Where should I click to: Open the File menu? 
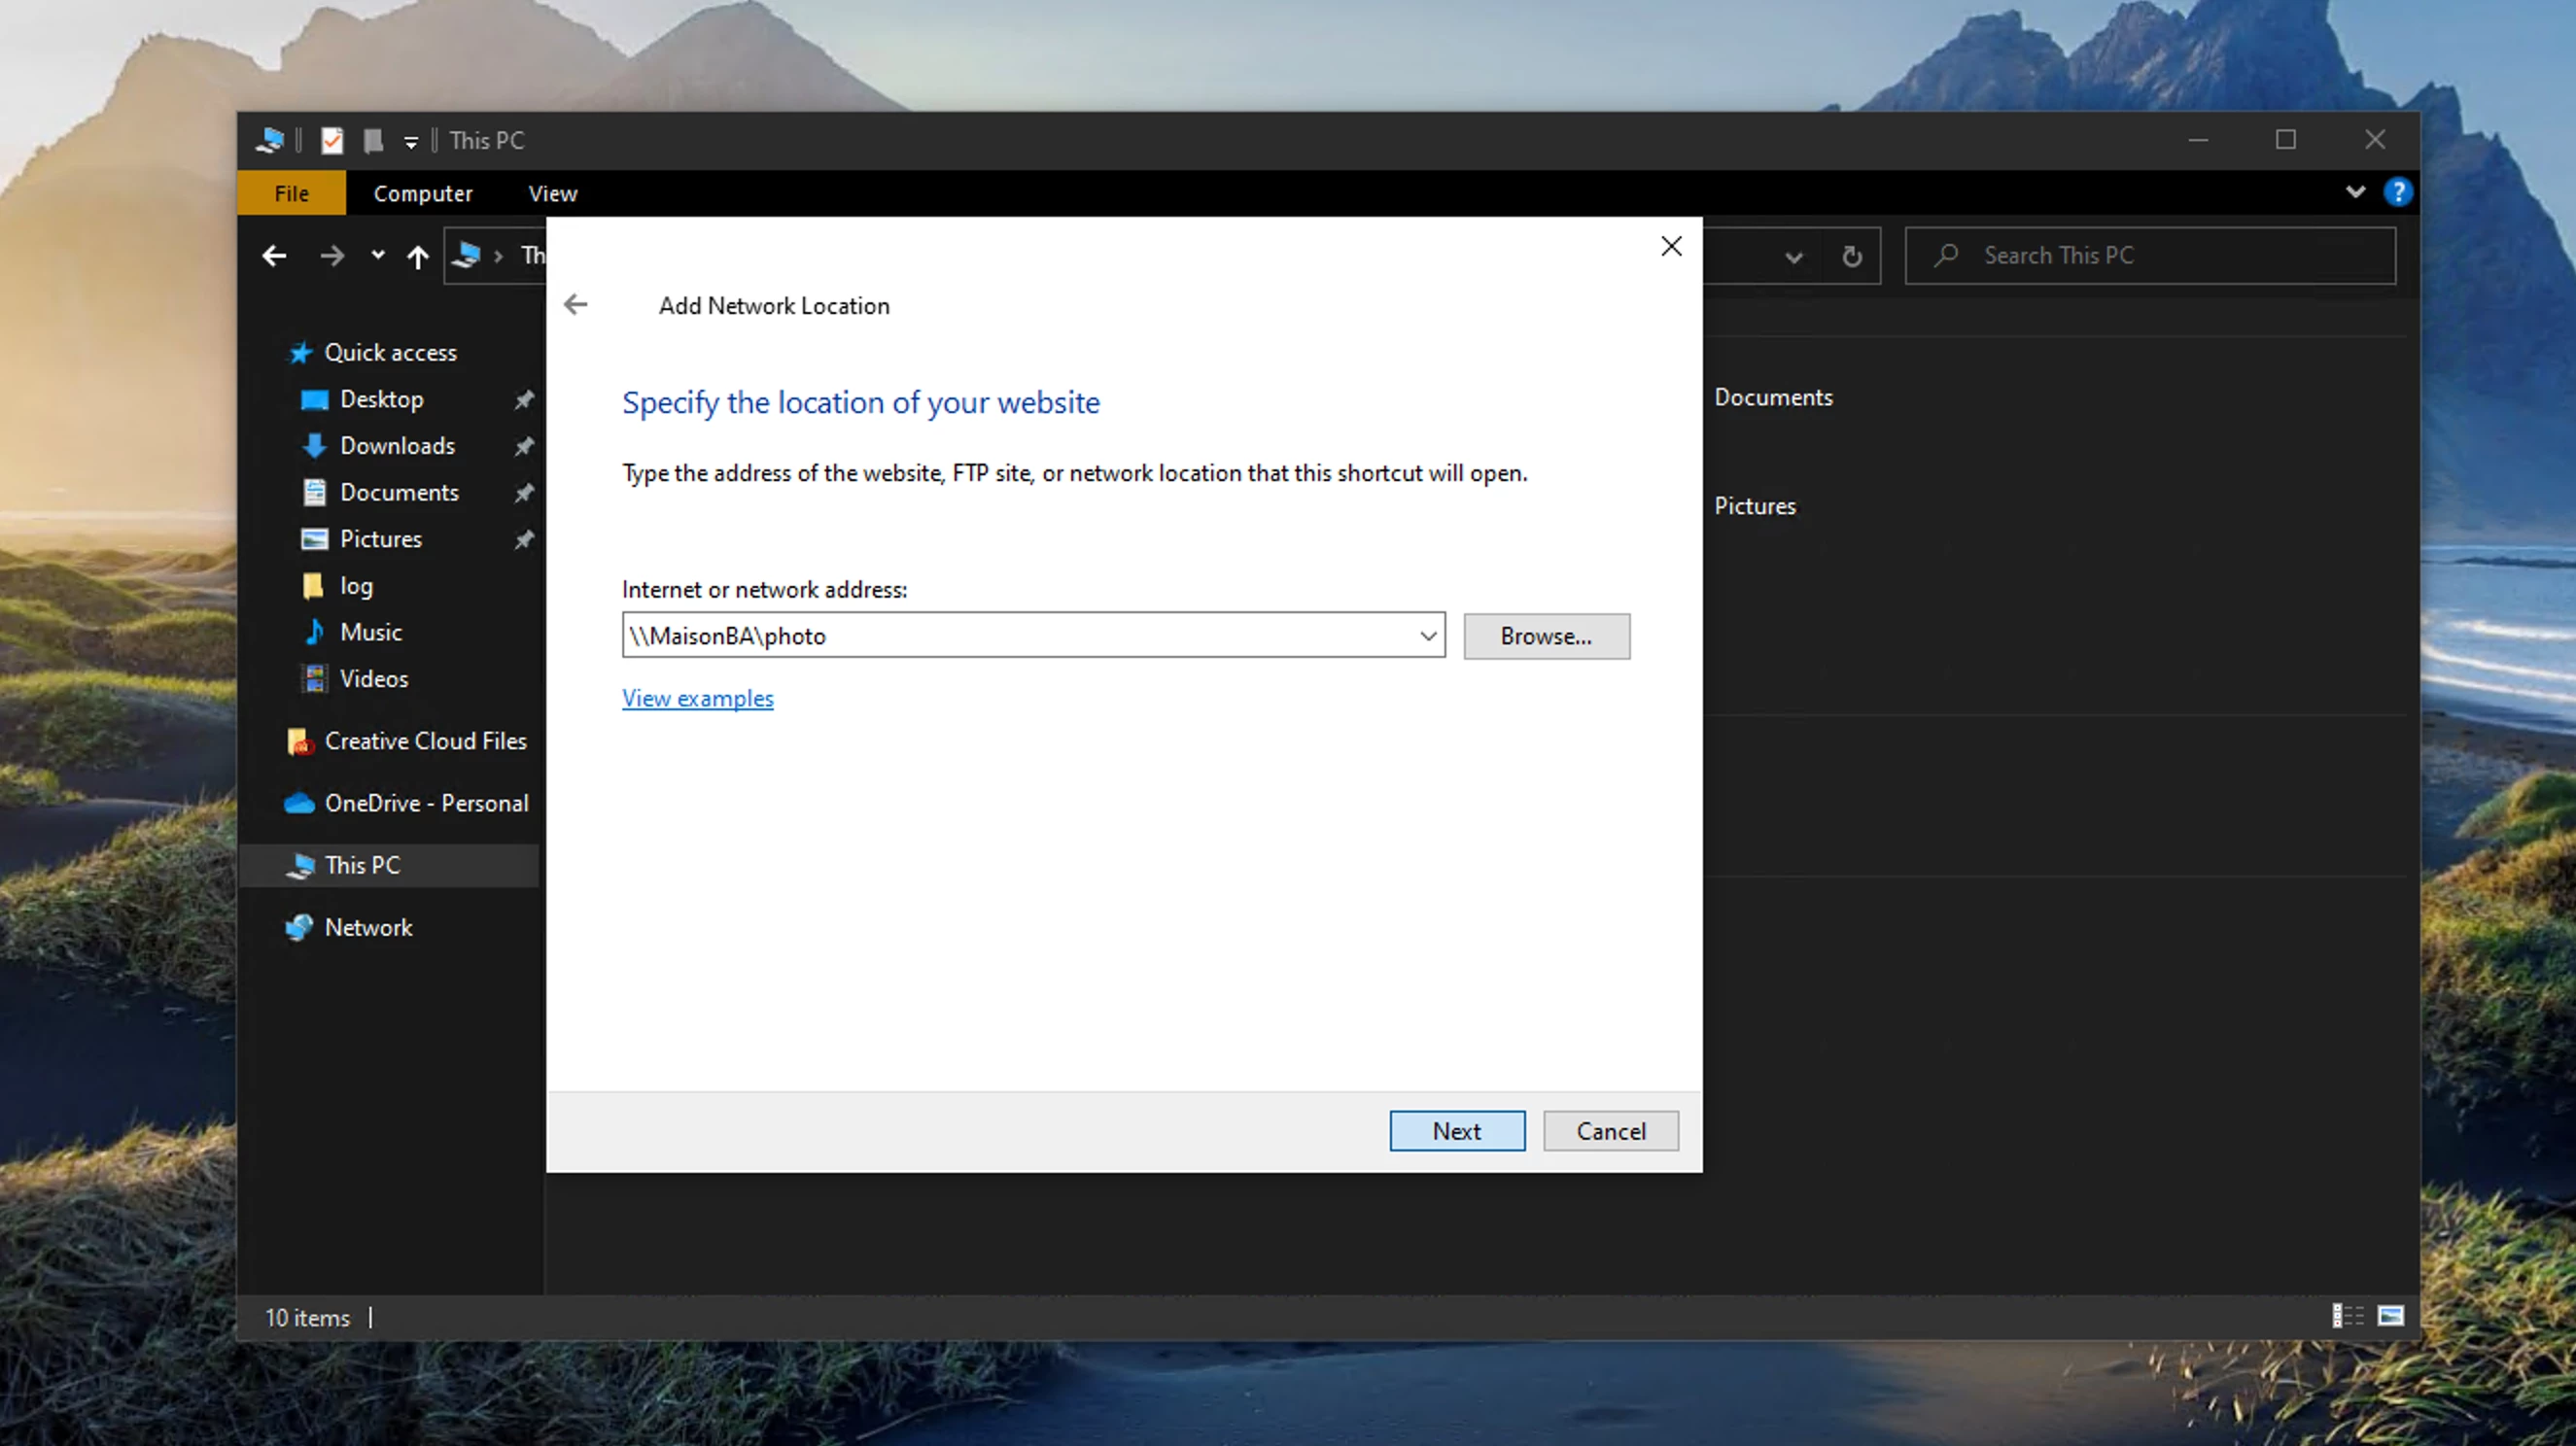(291, 193)
